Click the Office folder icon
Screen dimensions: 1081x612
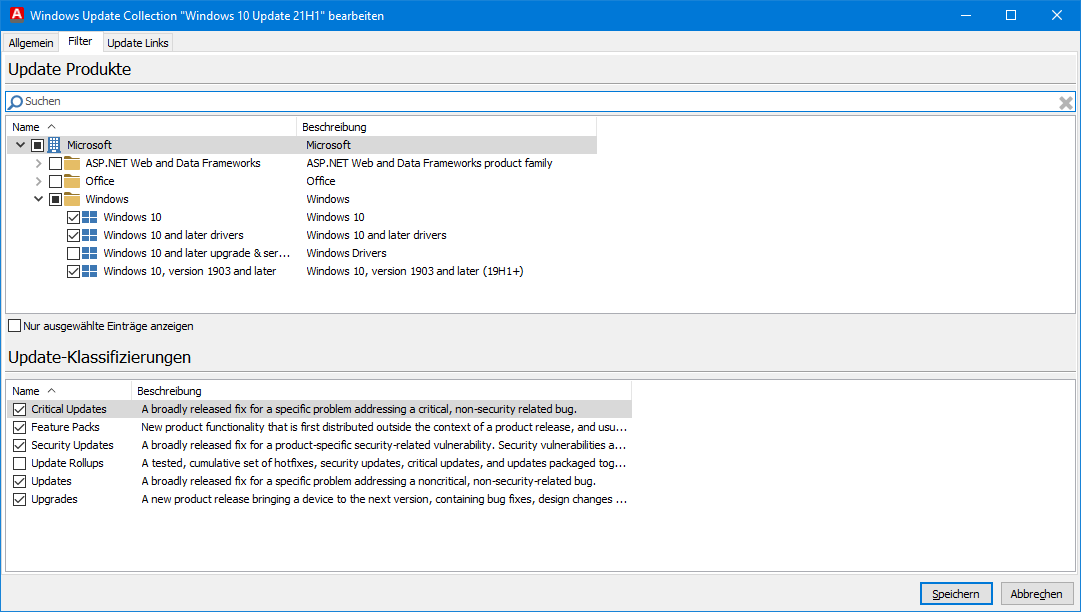pyautogui.click(x=72, y=181)
